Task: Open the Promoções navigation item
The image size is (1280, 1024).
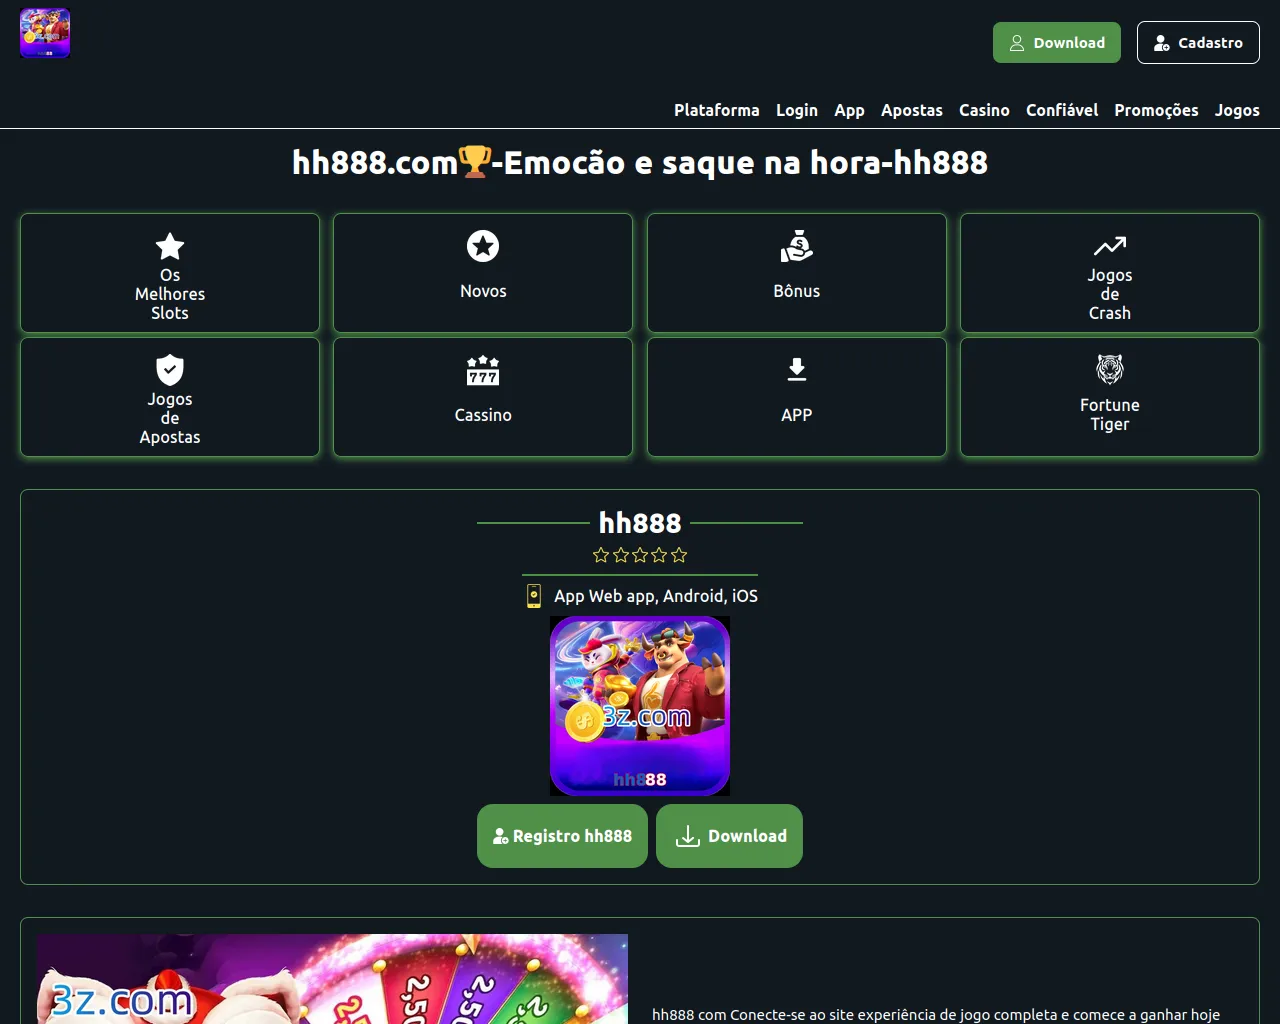Action: (1156, 110)
